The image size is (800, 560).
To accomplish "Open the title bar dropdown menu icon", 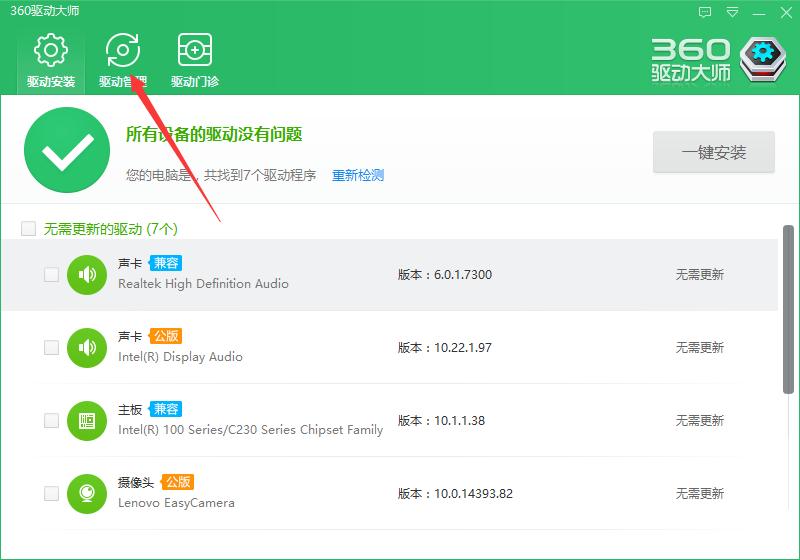I will [x=732, y=12].
